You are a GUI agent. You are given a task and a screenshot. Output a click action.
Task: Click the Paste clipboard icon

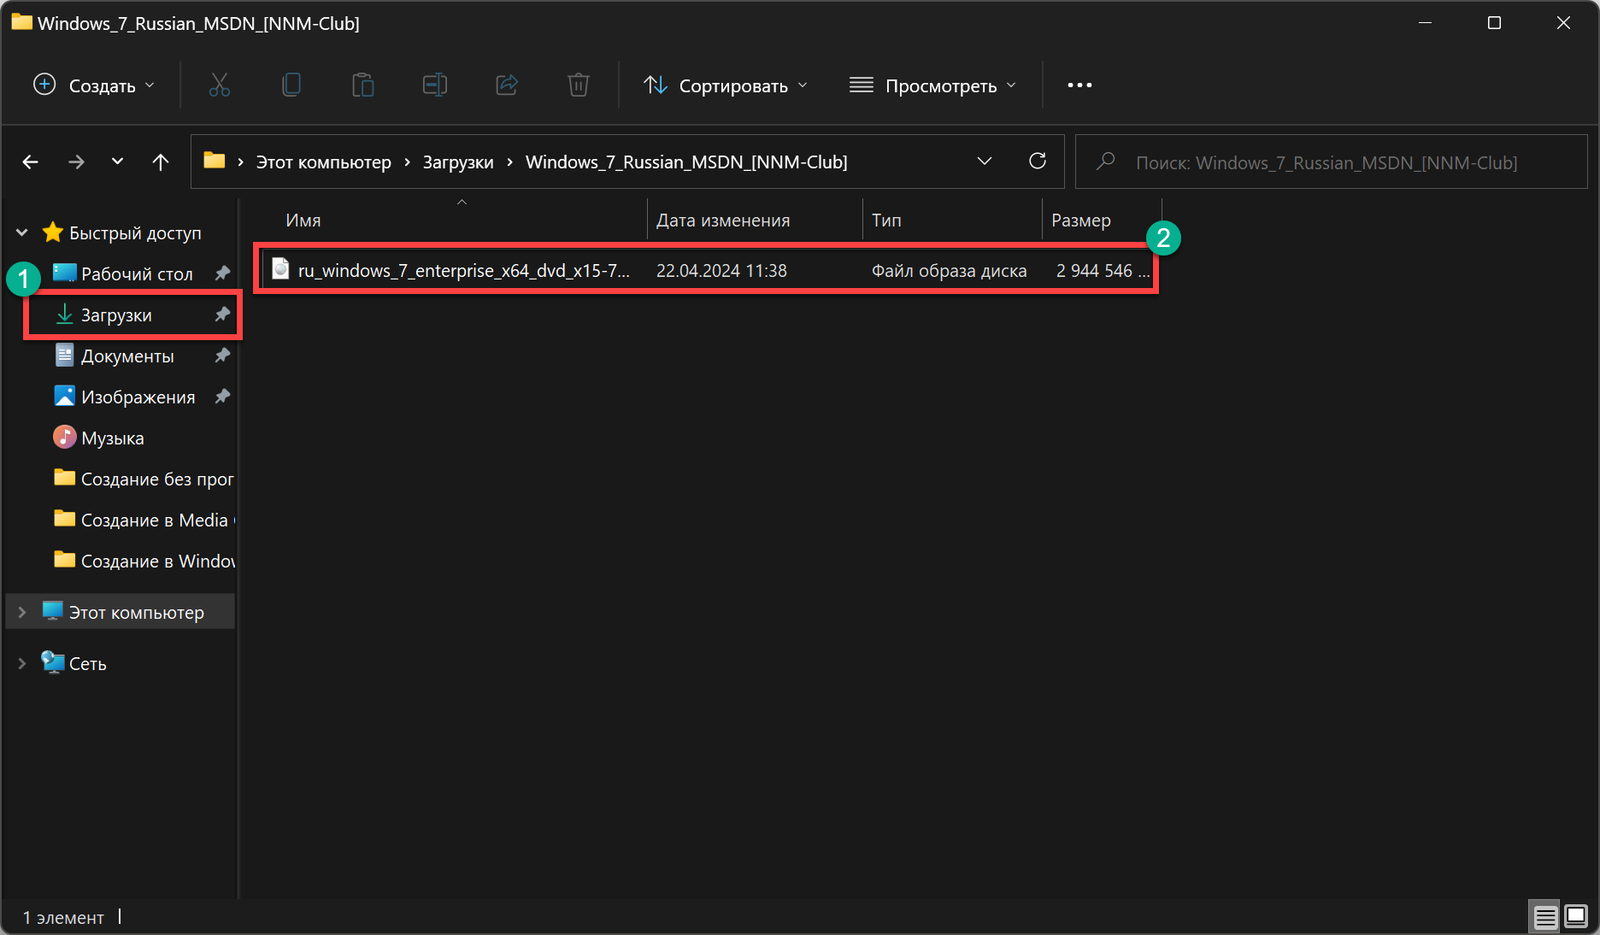point(363,85)
